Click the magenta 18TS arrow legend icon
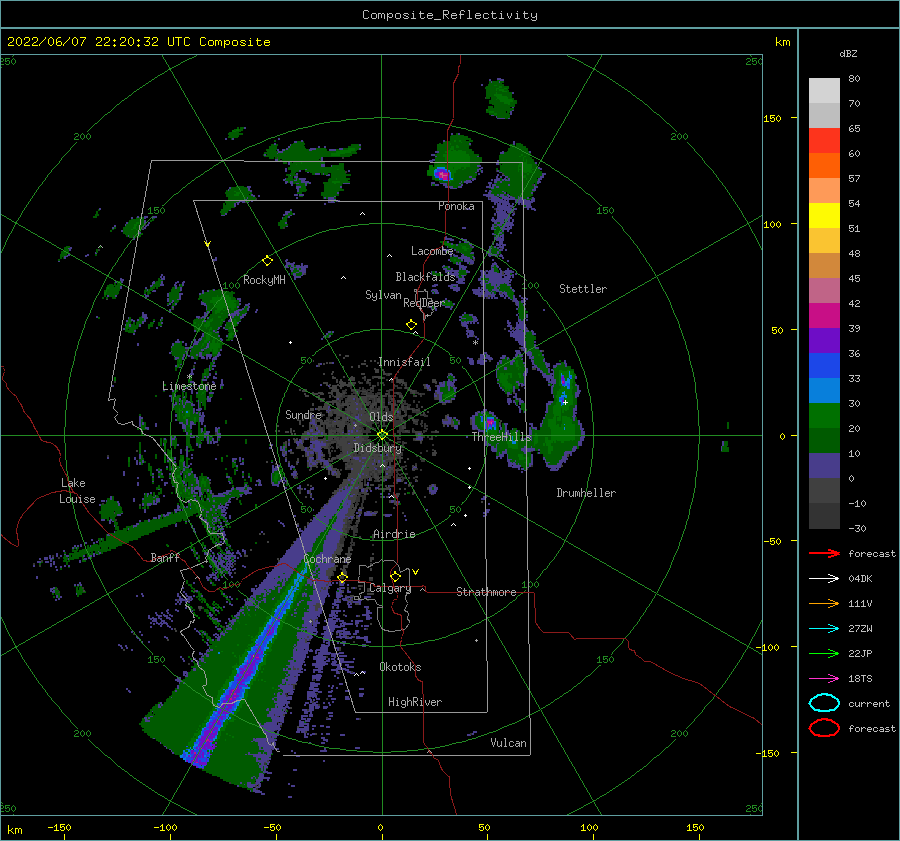The width and height of the screenshot is (900, 841). pos(824,679)
